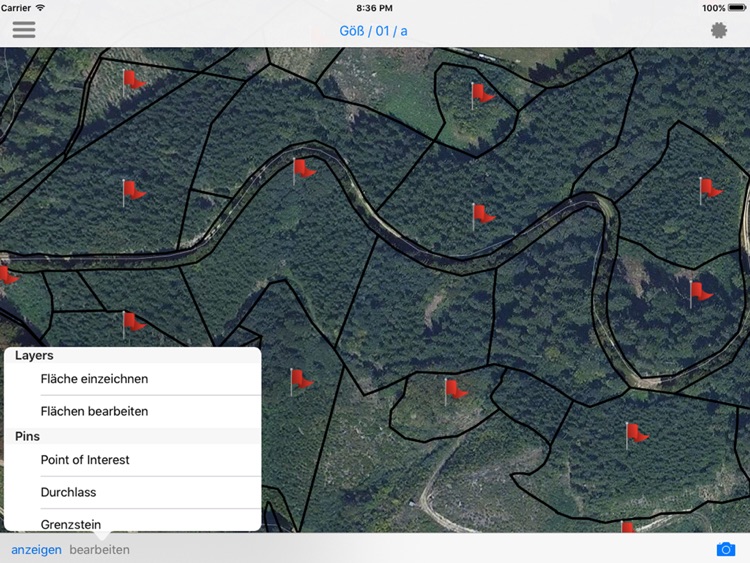Tap the red flag cut off at the map's left edge

[8, 276]
